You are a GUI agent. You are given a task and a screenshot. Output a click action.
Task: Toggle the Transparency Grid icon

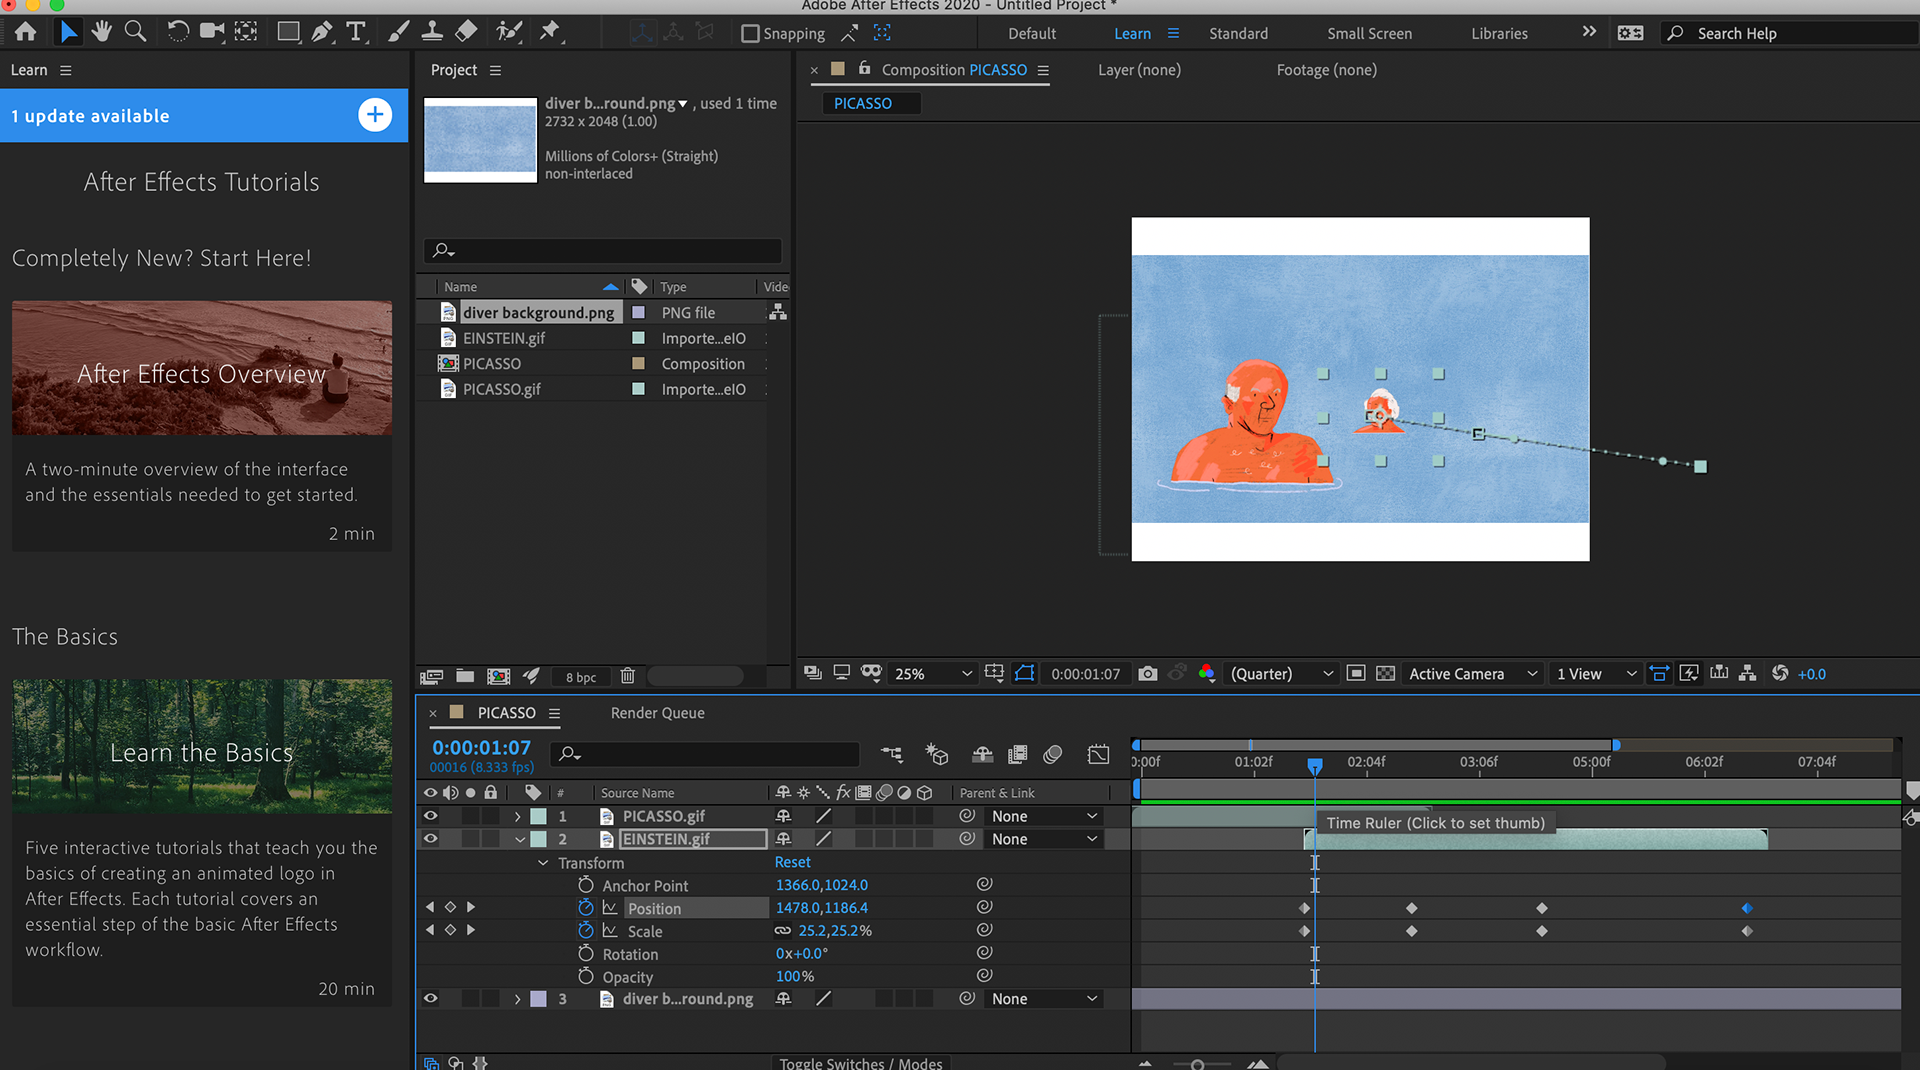click(x=1385, y=674)
